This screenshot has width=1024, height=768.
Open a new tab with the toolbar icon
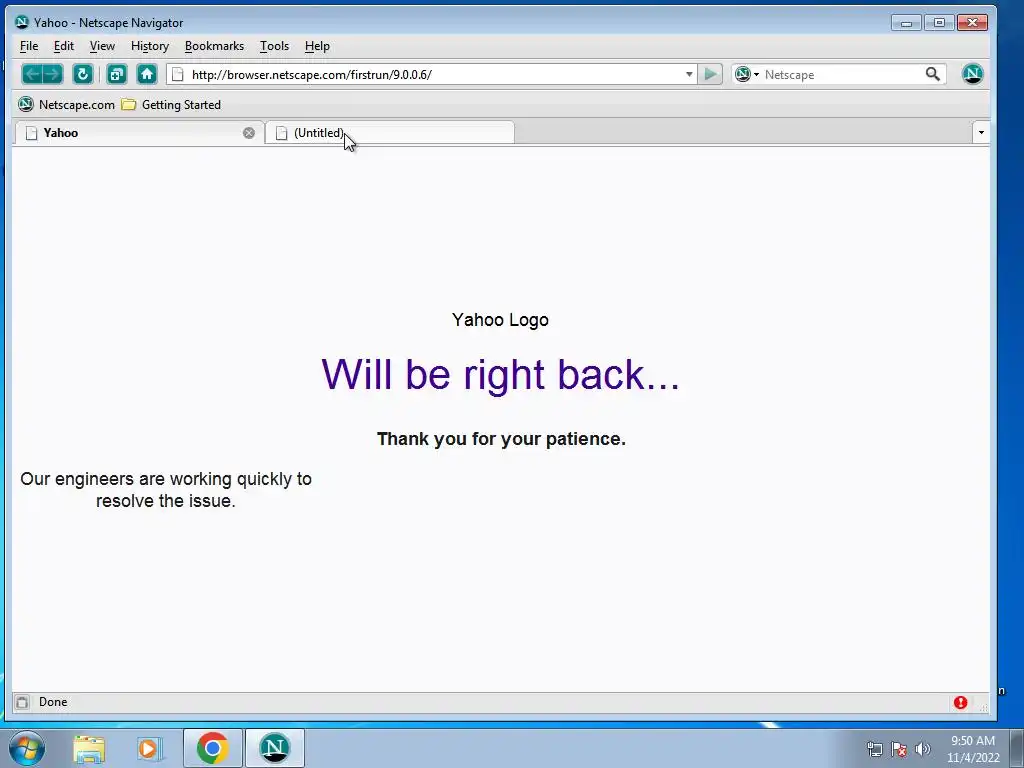117,74
